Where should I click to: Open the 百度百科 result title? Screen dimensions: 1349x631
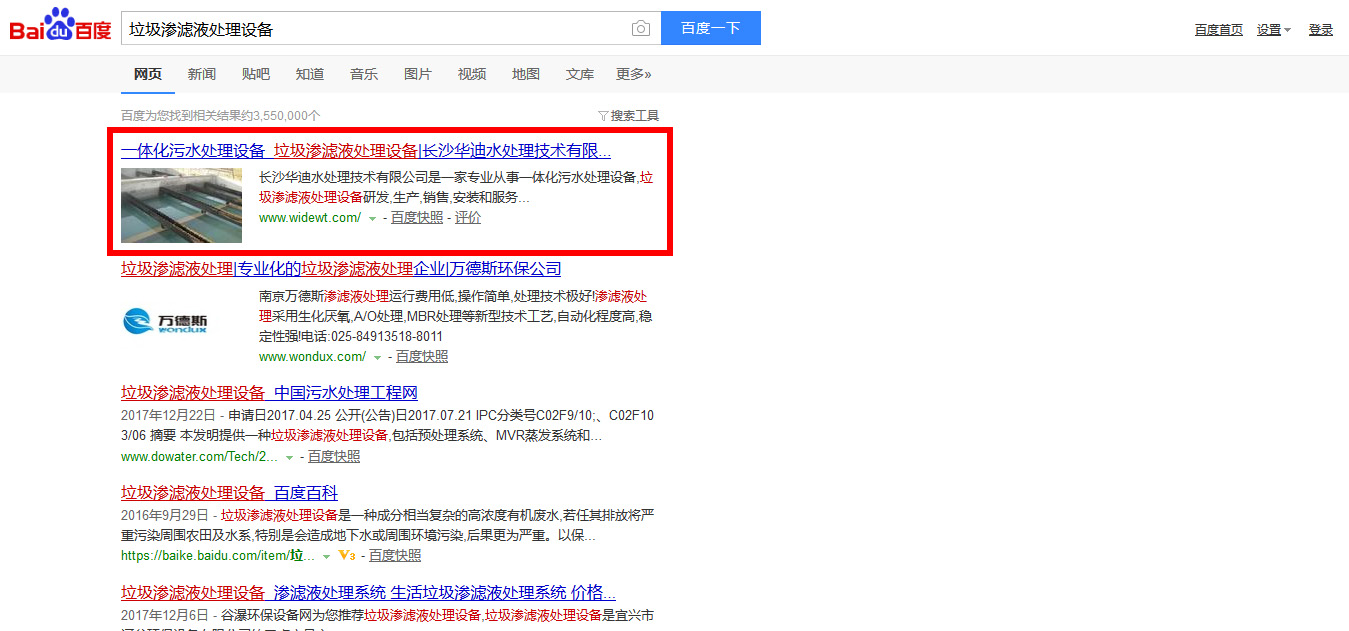click(229, 493)
